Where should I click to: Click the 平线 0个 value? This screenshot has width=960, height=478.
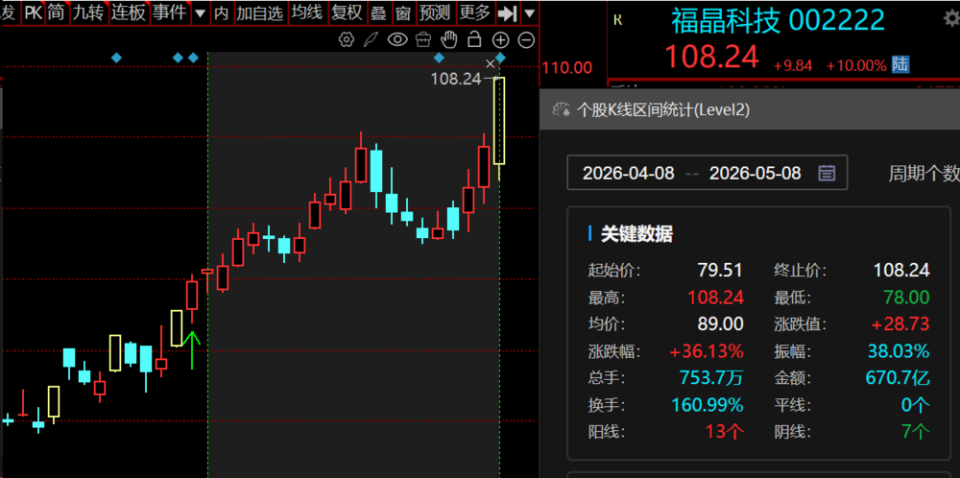(915, 405)
